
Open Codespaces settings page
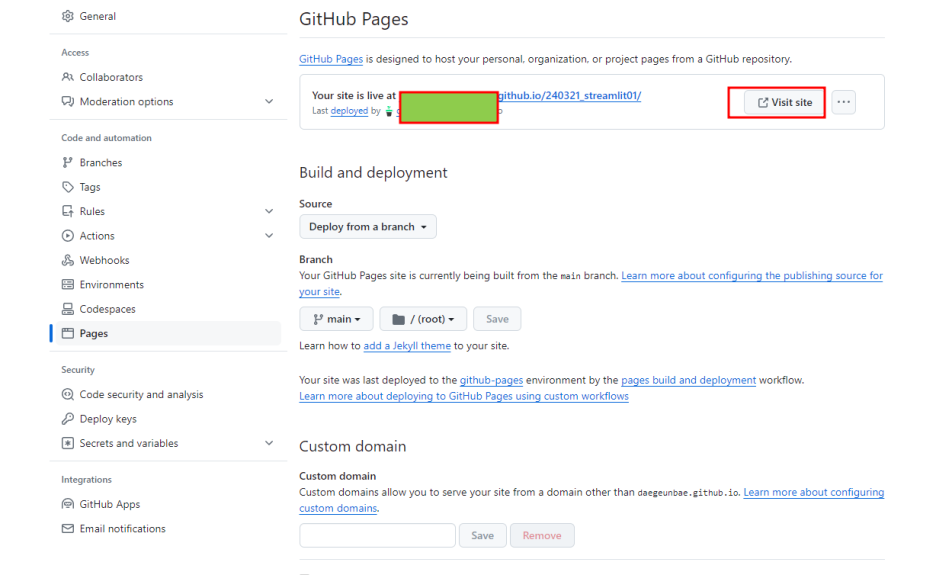click(107, 309)
